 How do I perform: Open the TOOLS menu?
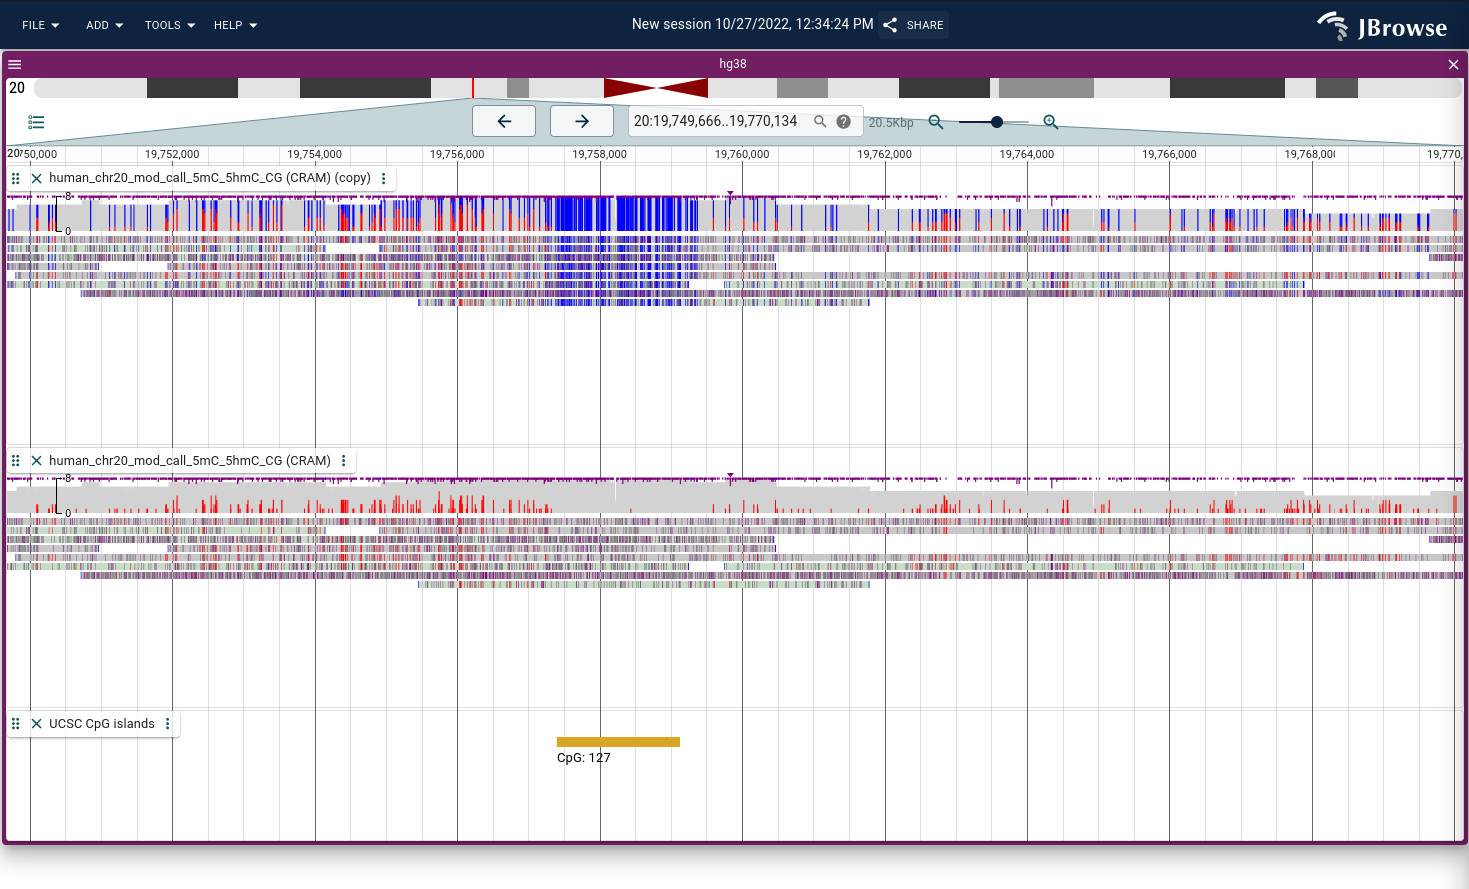point(169,25)
